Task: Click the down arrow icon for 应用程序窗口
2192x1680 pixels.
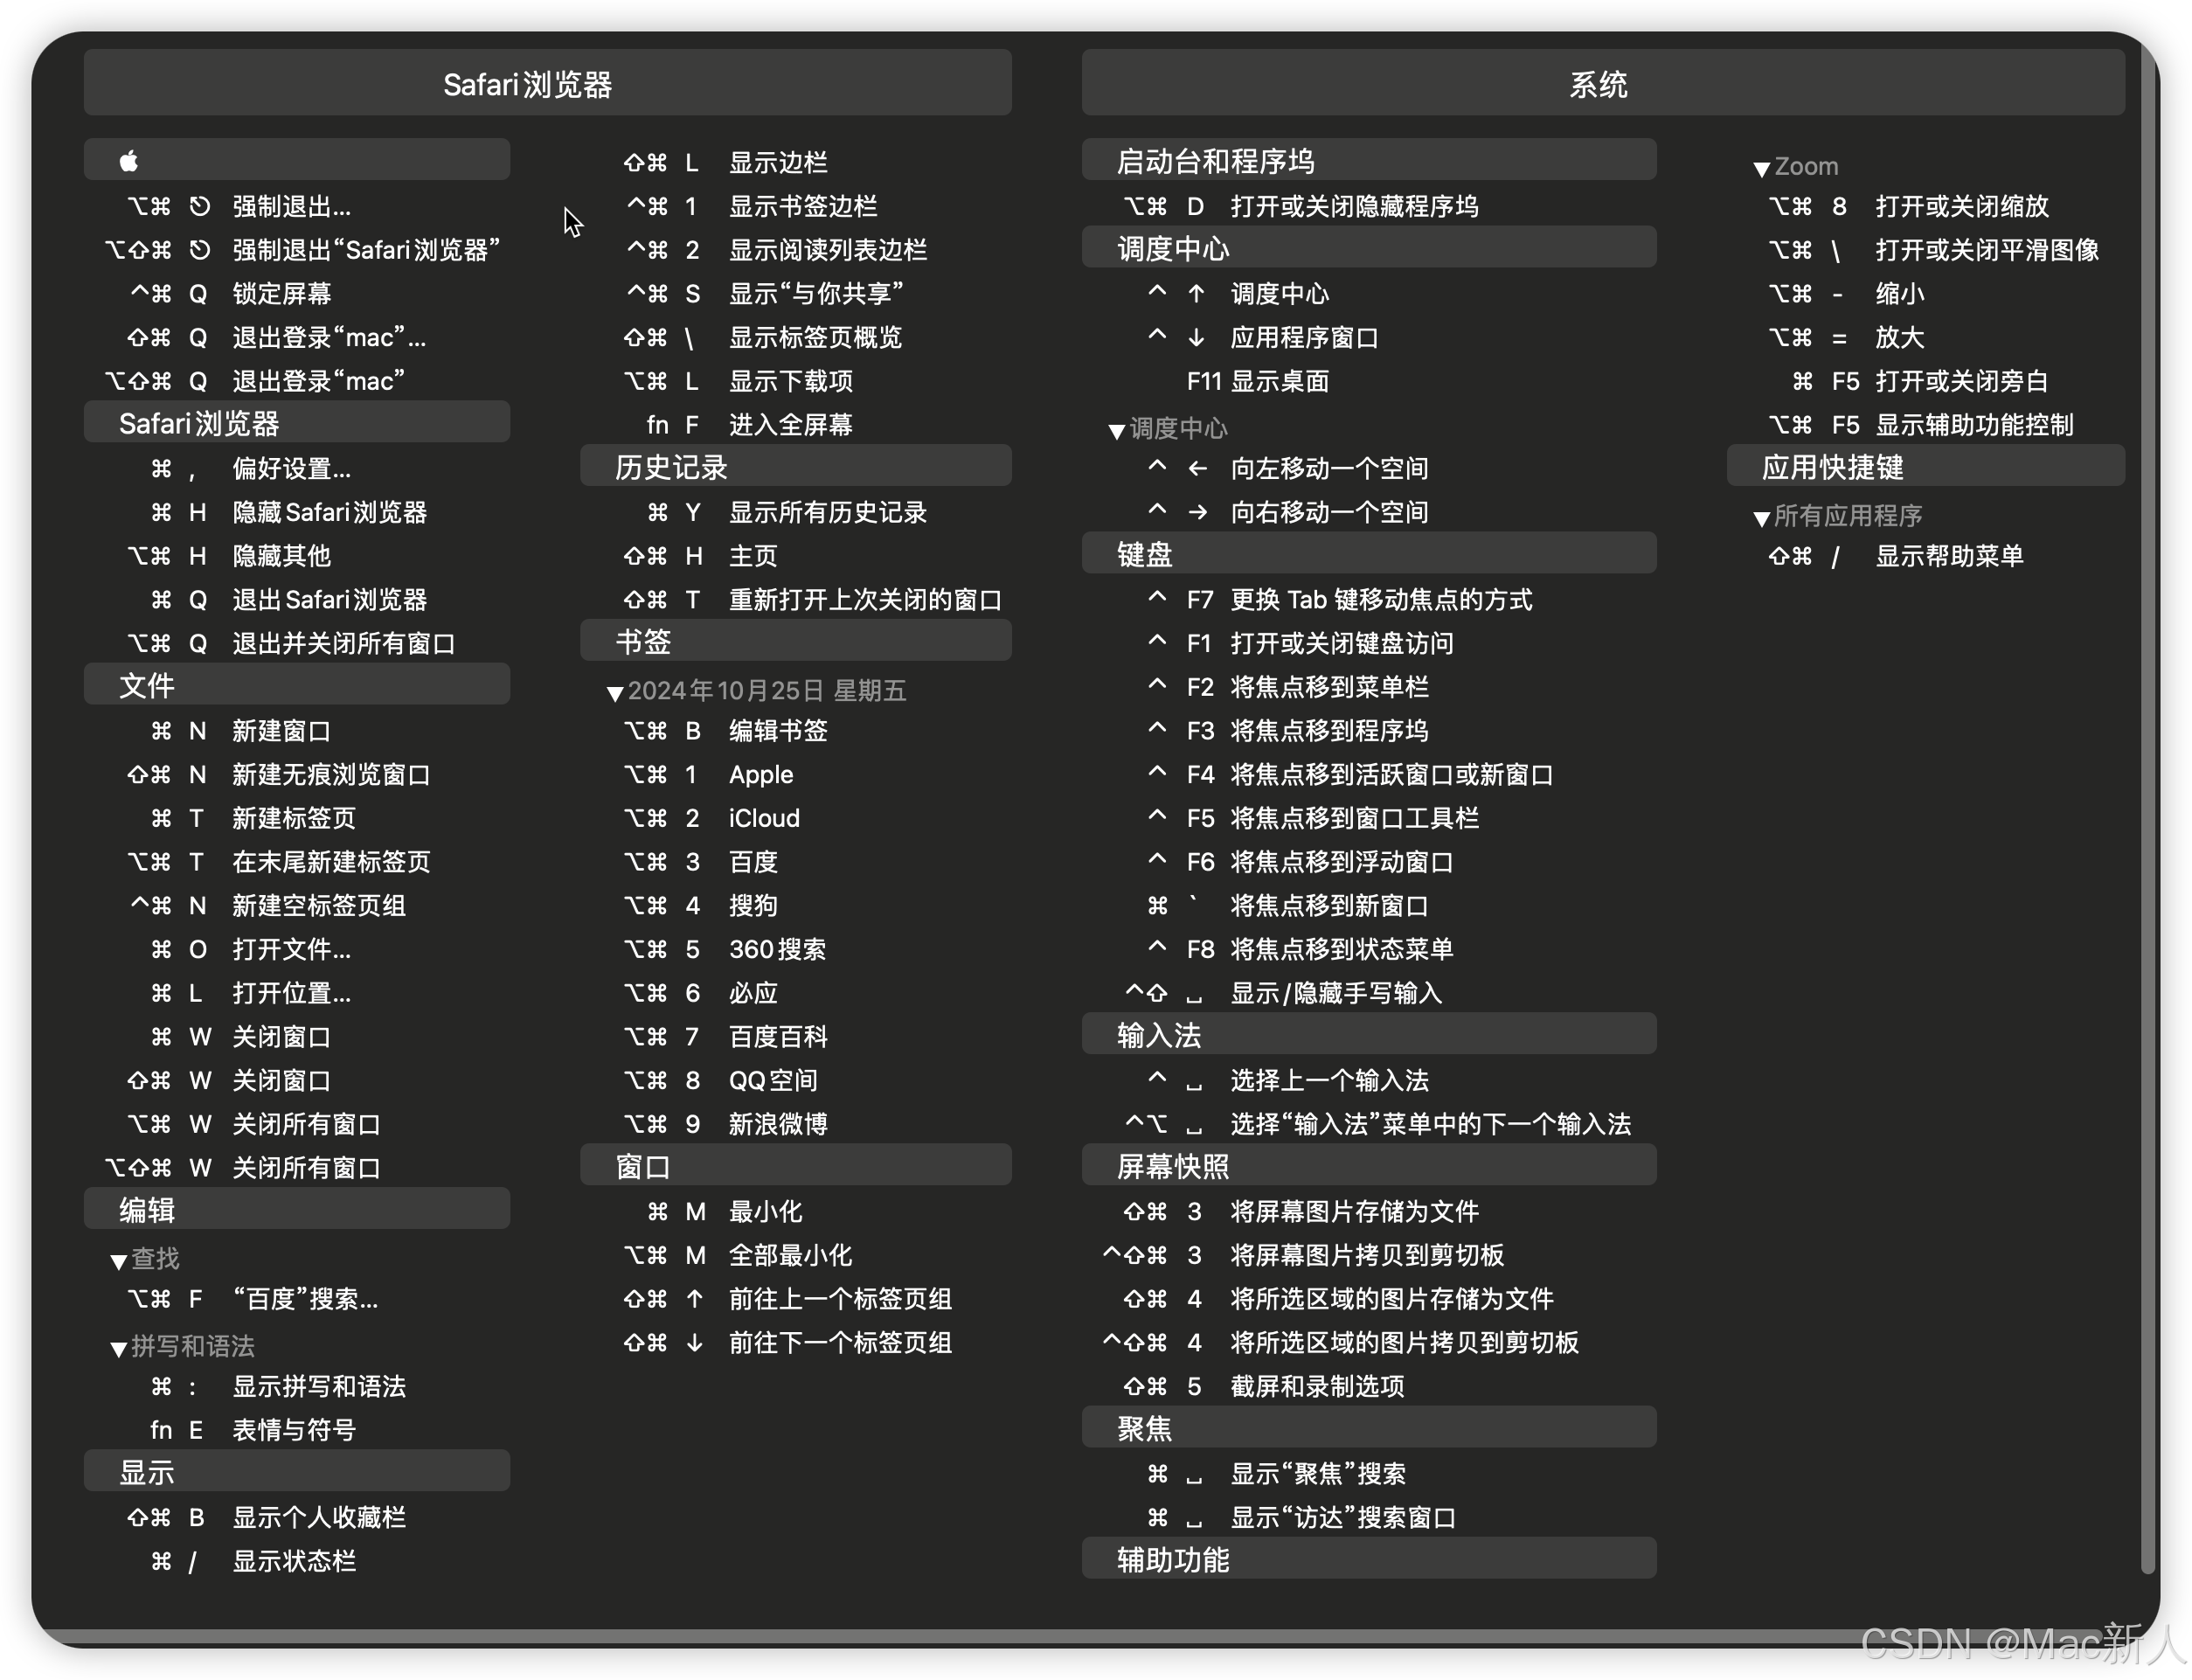Action: [x=1196, y=338]
